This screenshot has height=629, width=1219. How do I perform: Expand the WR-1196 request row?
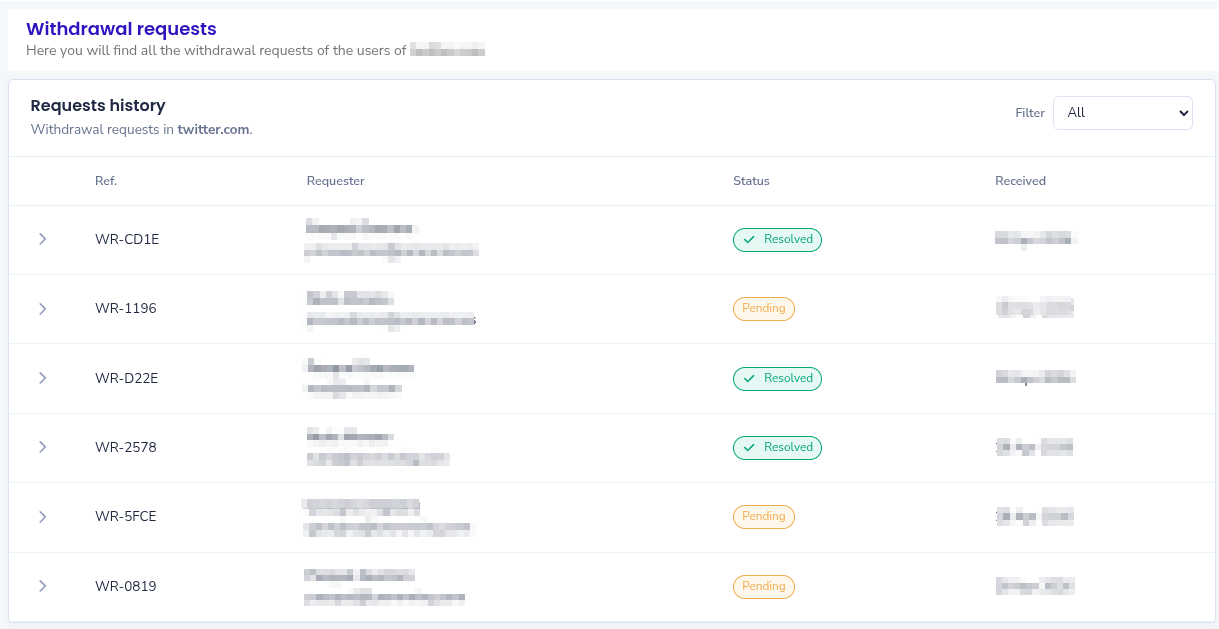(x=42, y=308)
